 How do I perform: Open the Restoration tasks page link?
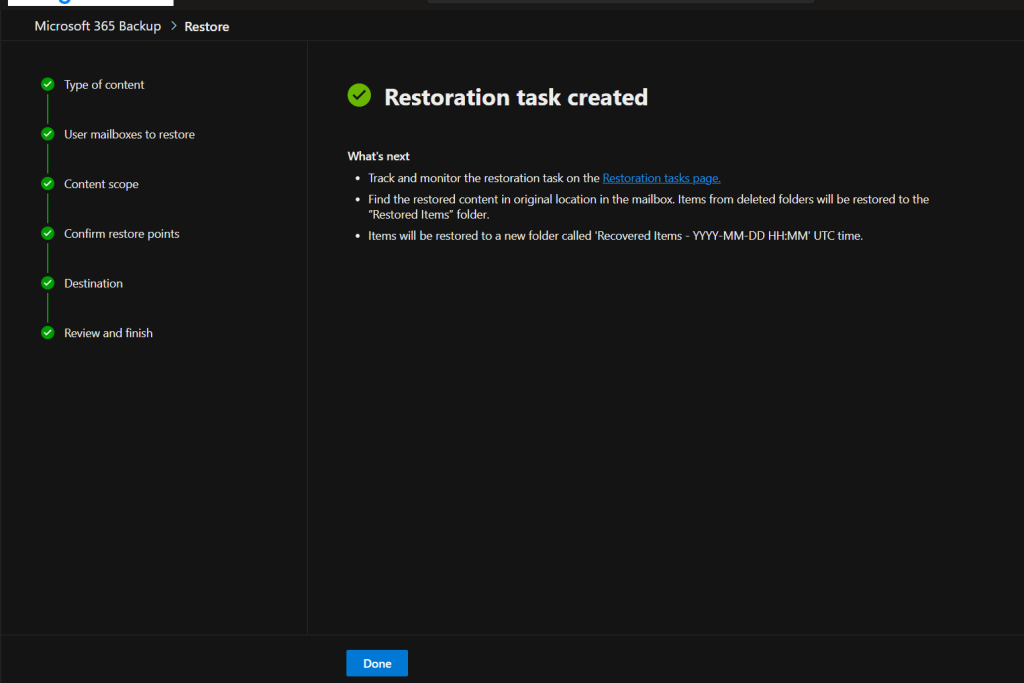pos(661,178)
